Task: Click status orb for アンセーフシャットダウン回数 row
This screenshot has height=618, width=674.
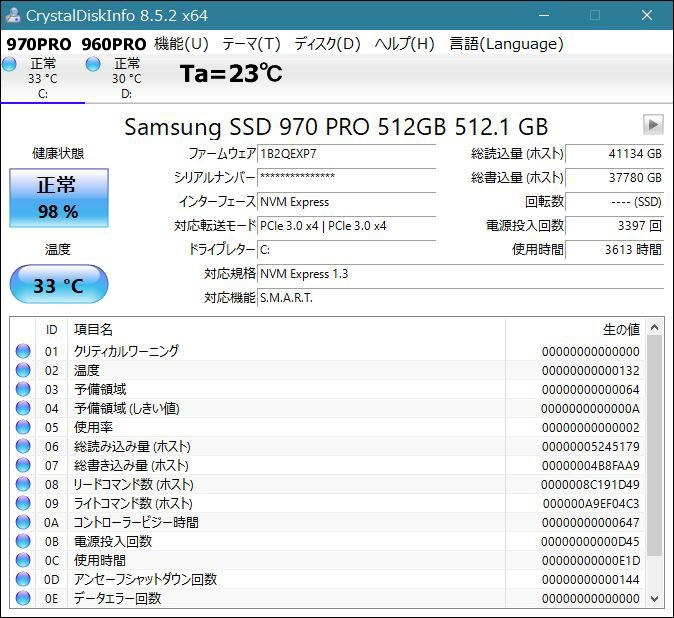Action: (23, 579)
